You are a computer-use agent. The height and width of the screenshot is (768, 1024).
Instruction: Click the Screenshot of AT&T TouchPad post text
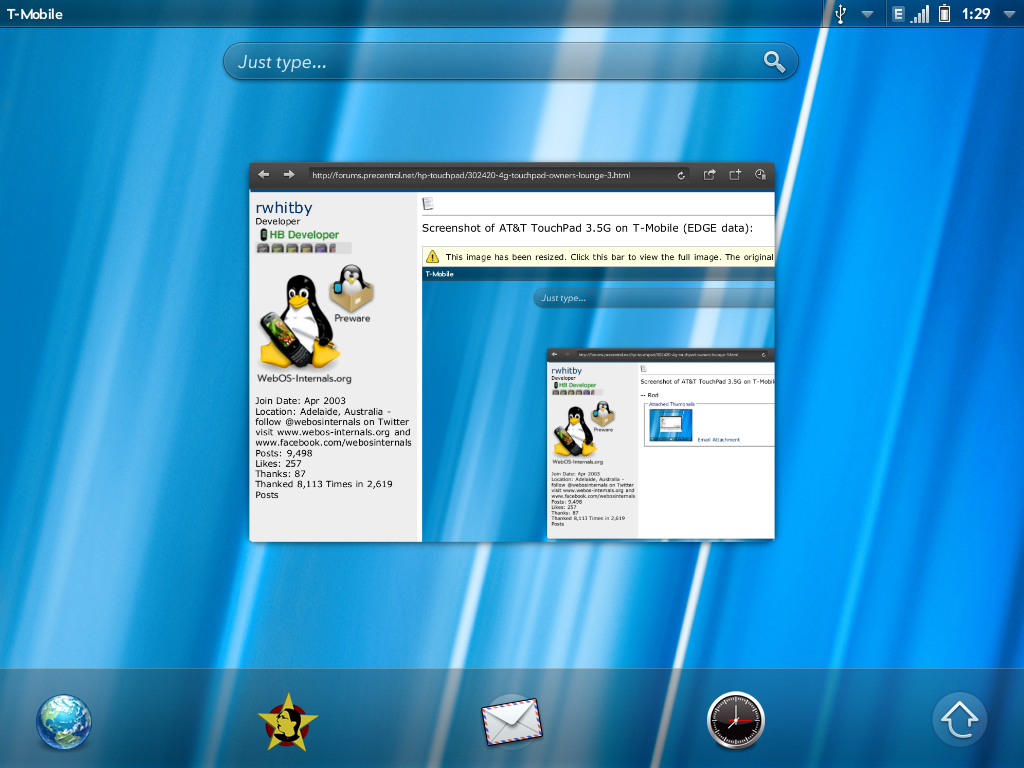tap(587, 228)
